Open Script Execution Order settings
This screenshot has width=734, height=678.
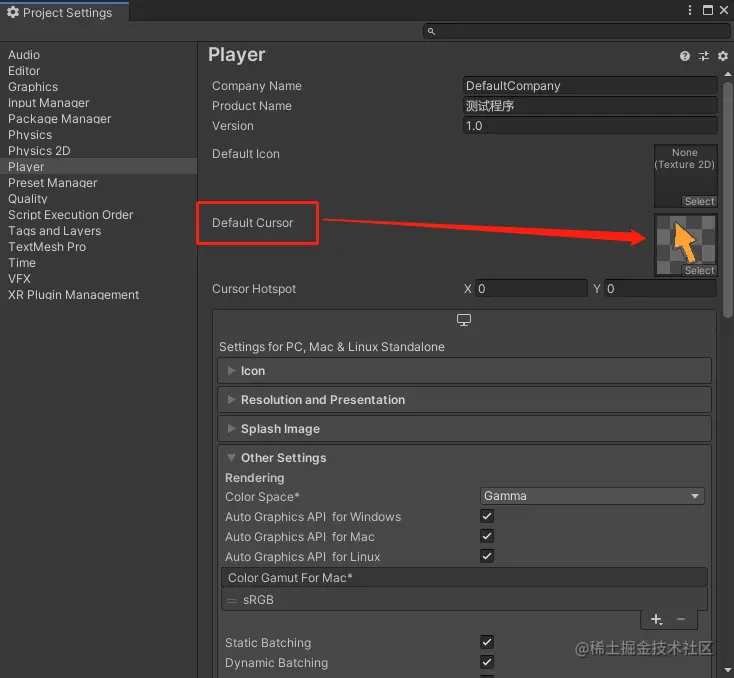[98, 215]
